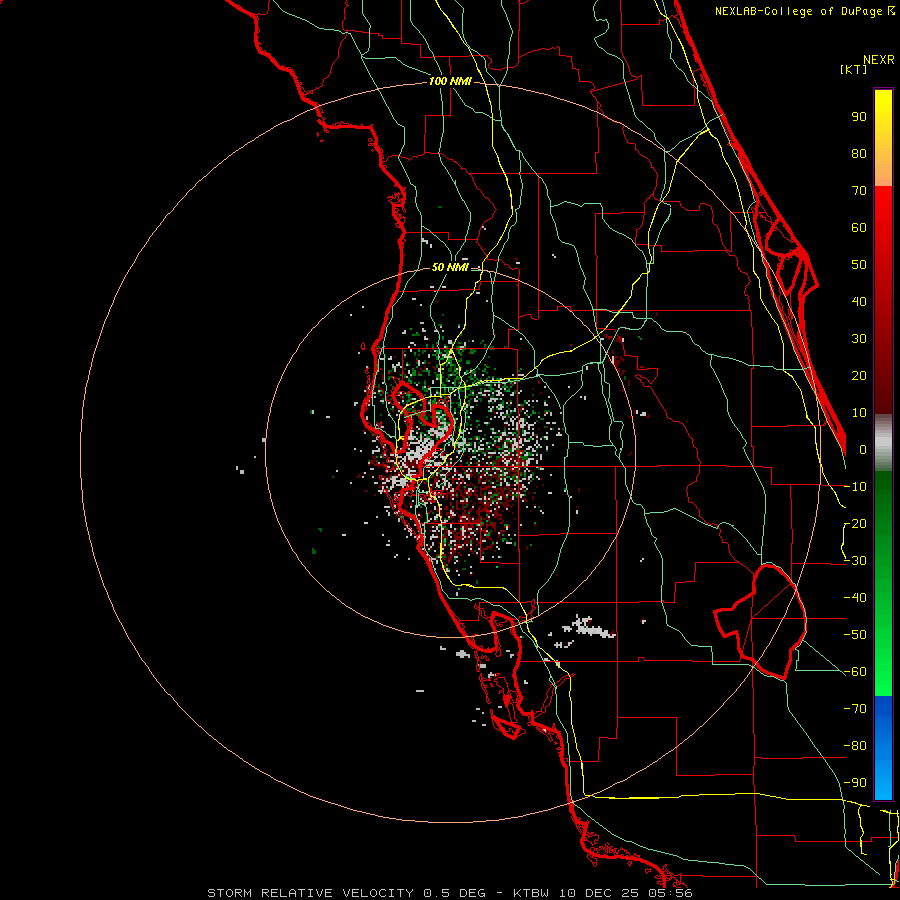This screenshot has height=900, width=900.
Task: Click the positive 40 colorbar value
Action: (x=859, y=301)
